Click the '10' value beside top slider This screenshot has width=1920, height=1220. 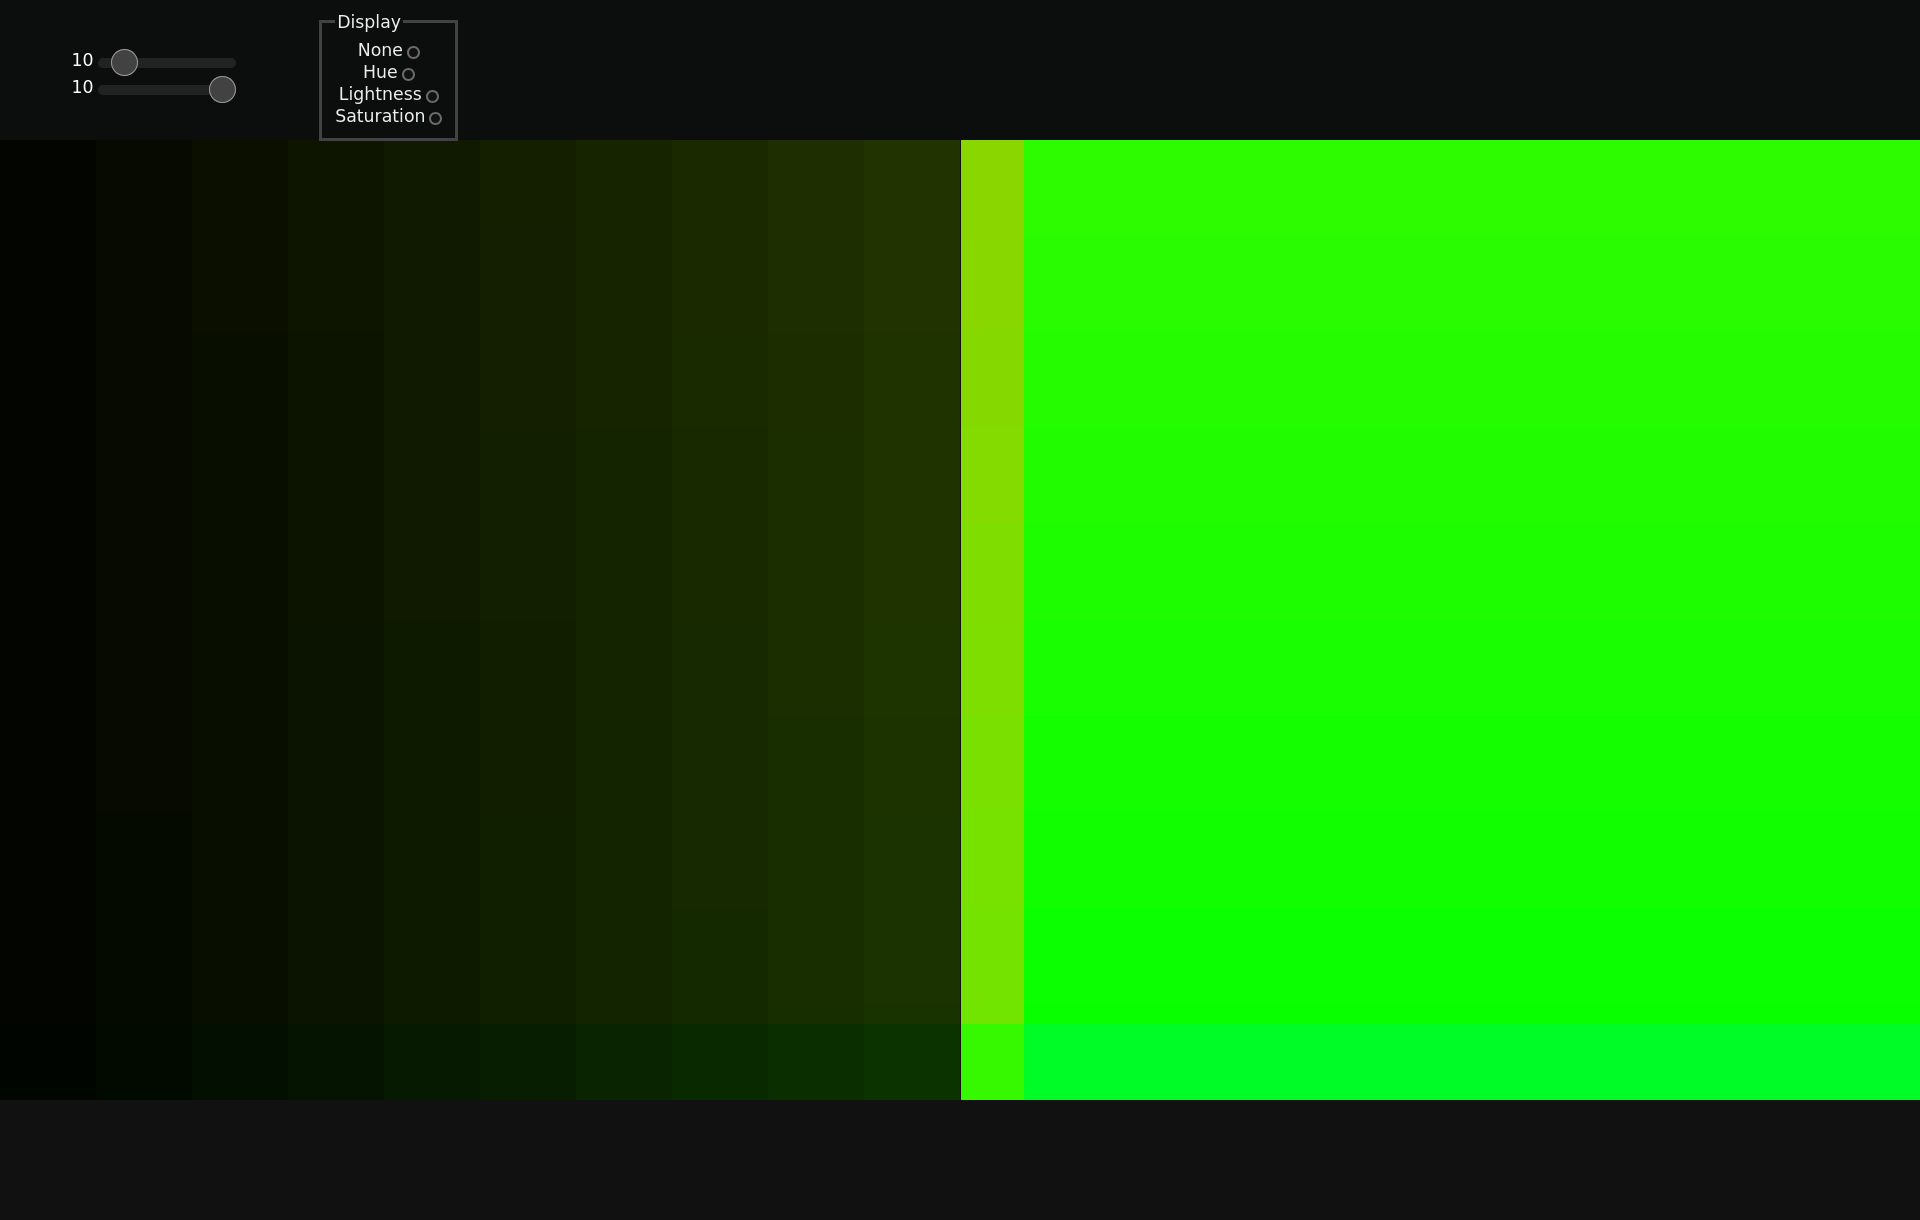coord(82,60)
